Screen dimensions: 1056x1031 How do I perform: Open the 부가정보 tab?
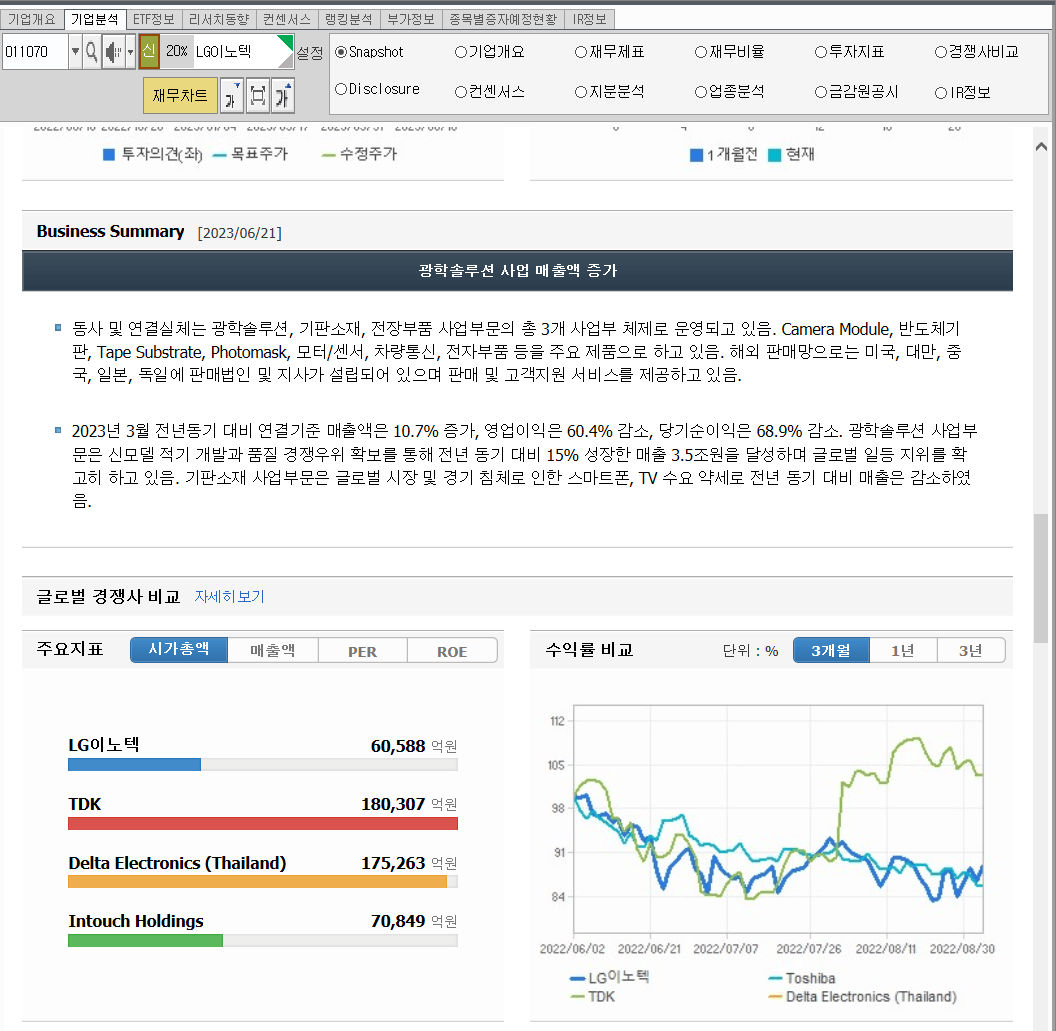click(x=411, y=20)
